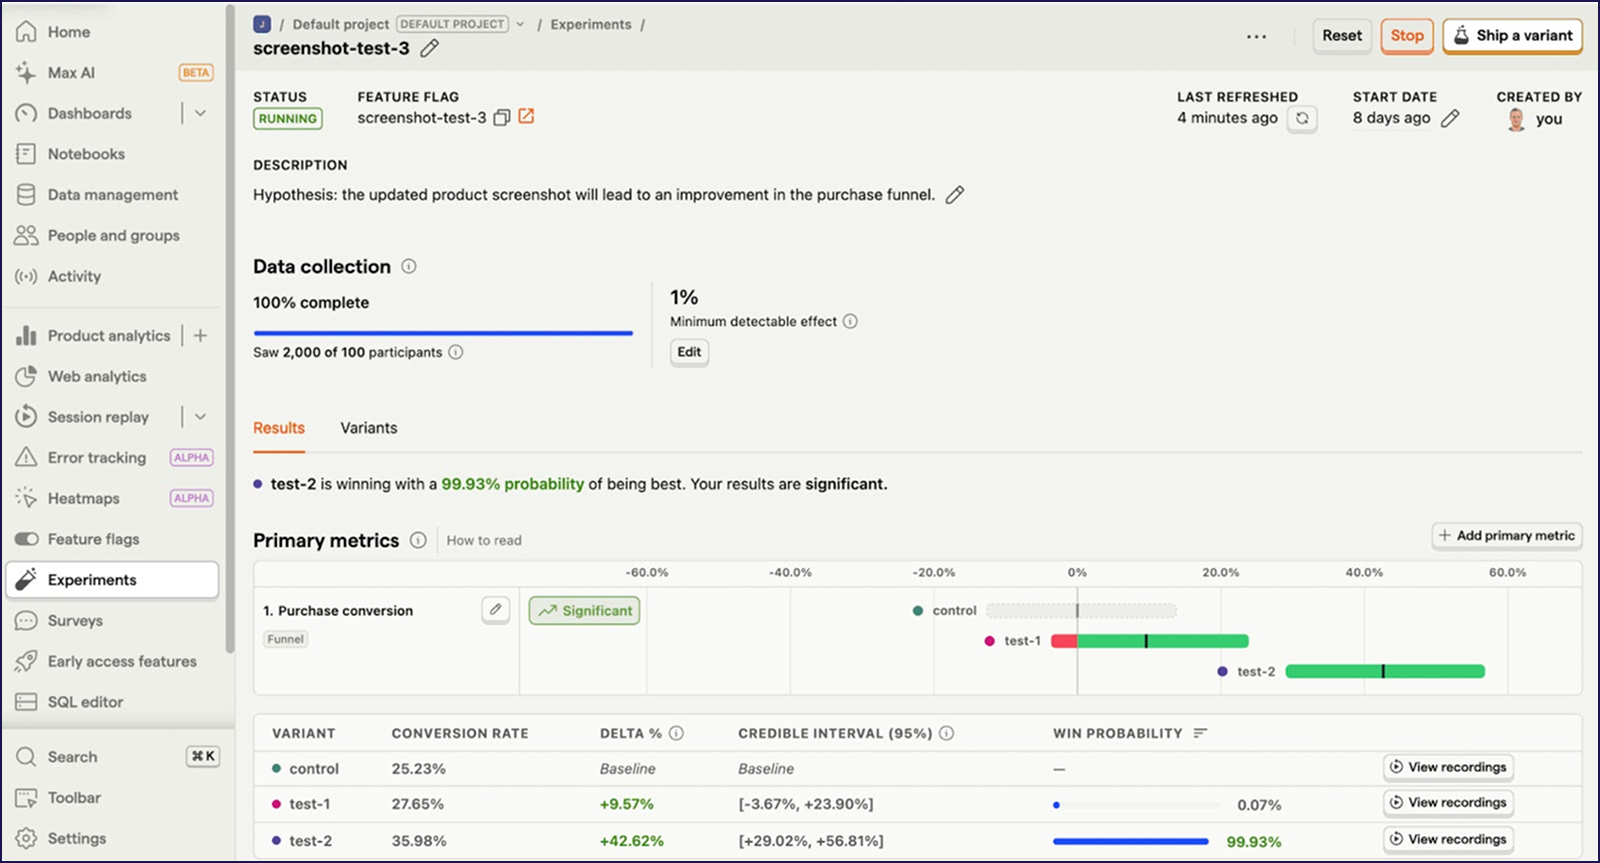This screenshot has height=863, width=1600.
Task: Open Early access features
Action: pos(122,662)
